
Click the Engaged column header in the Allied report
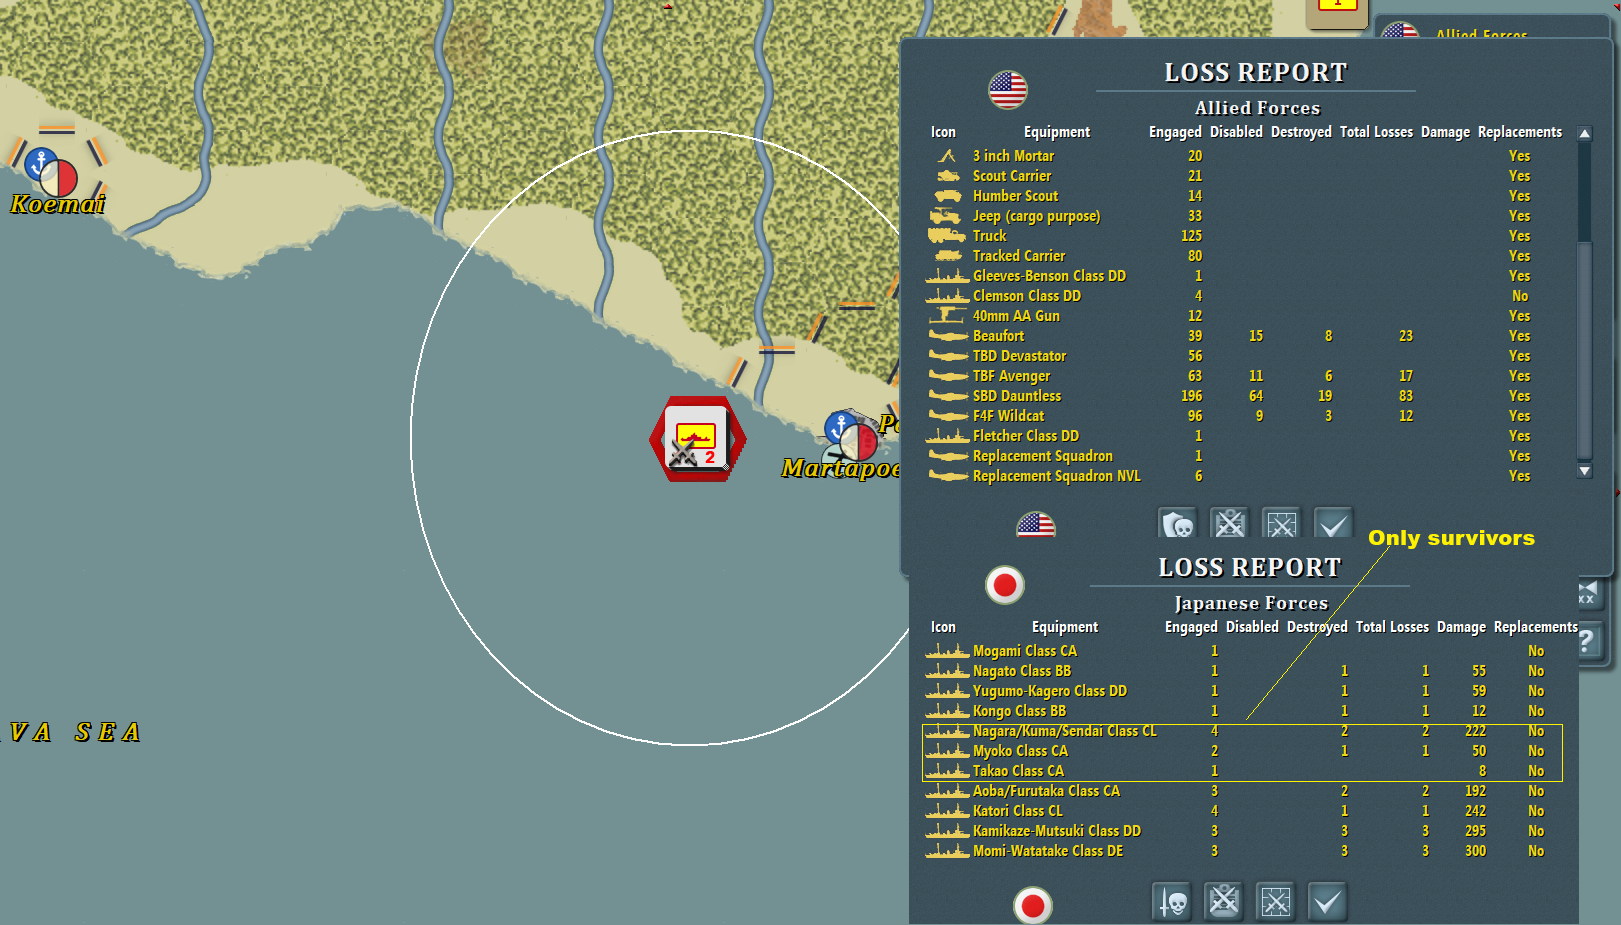tap(1175, 132)
